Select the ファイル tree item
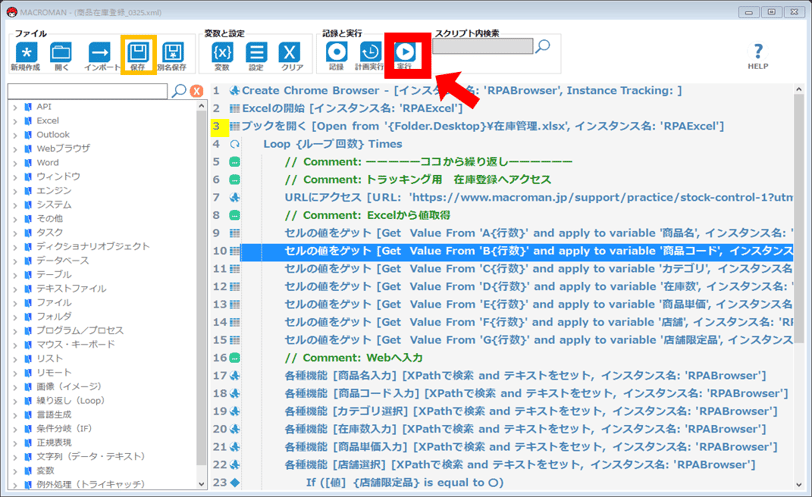The height and width of the screenshot is (497, 812). [x=54, y=302]
